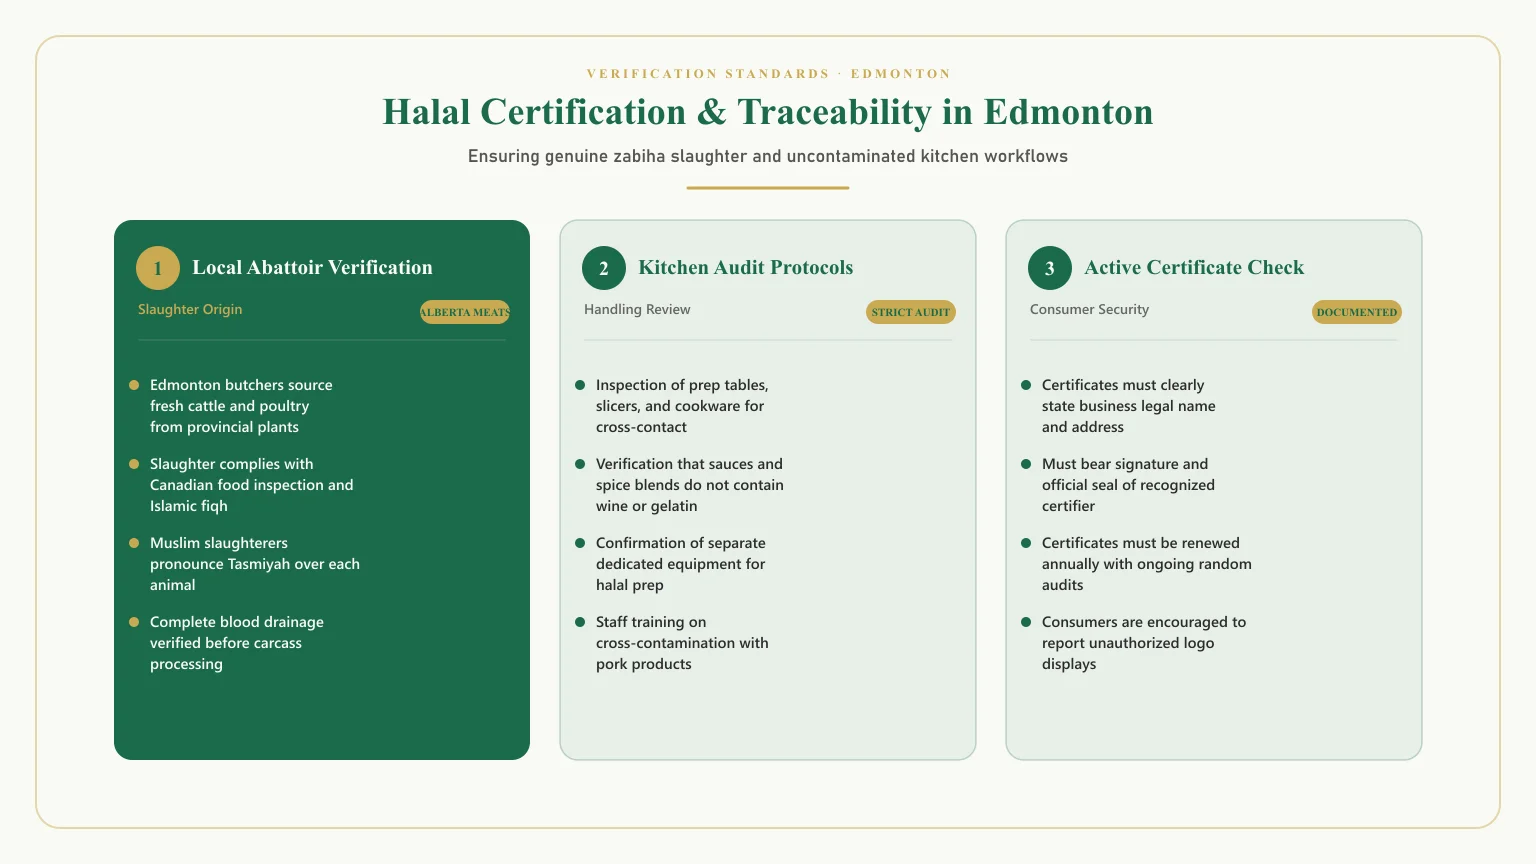Click the bullet about staff training on cross-contamination

pos(682,643)
